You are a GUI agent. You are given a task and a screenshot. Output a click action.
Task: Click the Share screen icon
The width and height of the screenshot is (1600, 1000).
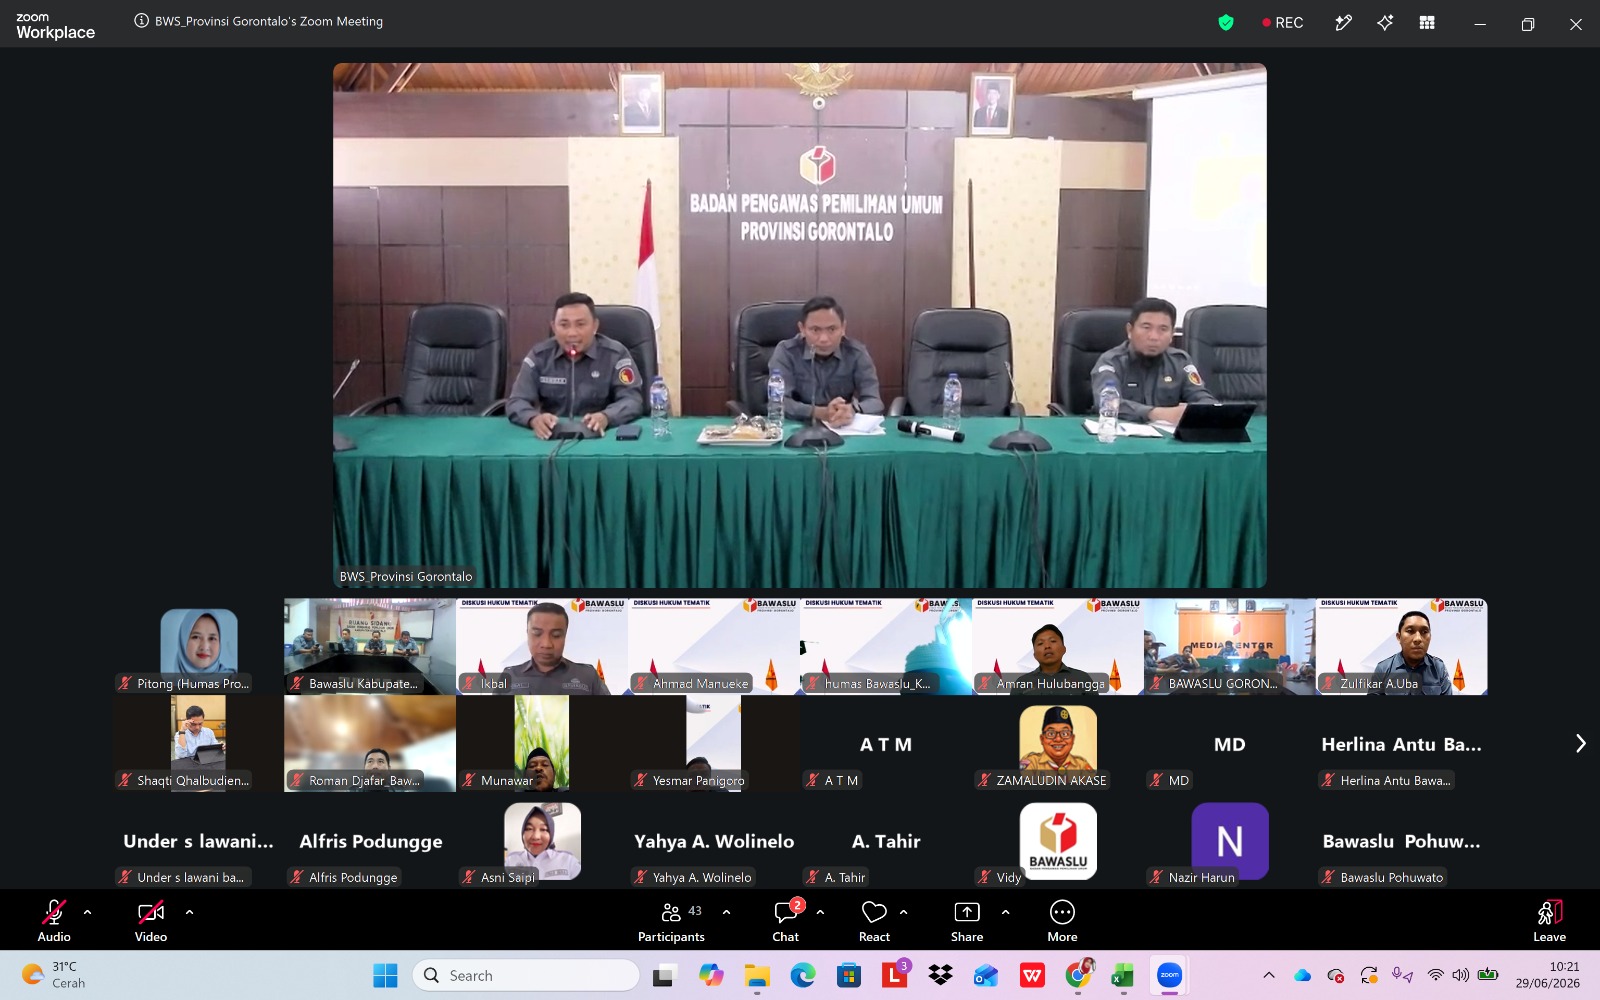967,921
